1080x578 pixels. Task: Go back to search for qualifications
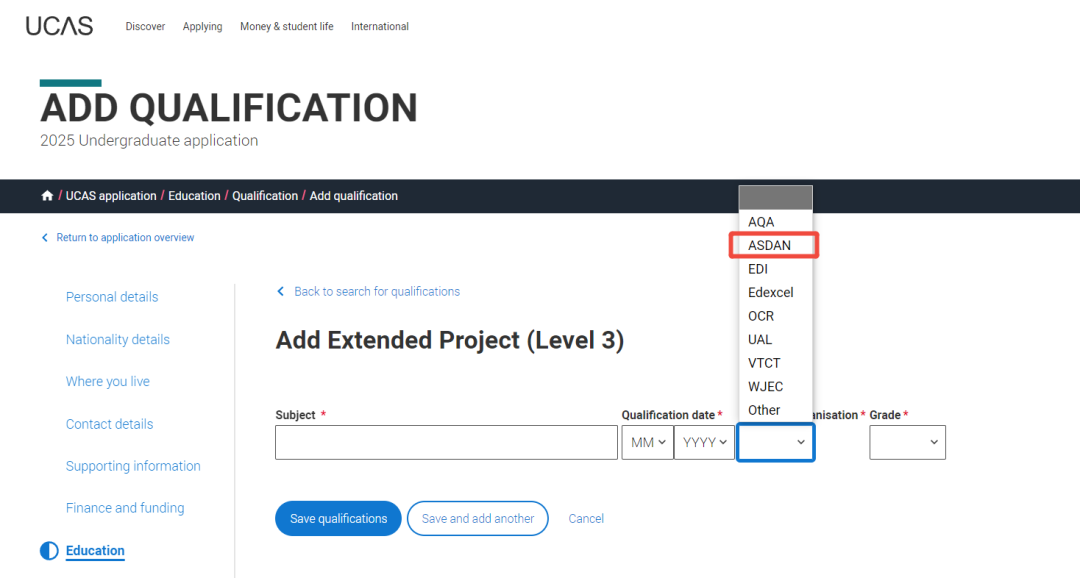376,292
